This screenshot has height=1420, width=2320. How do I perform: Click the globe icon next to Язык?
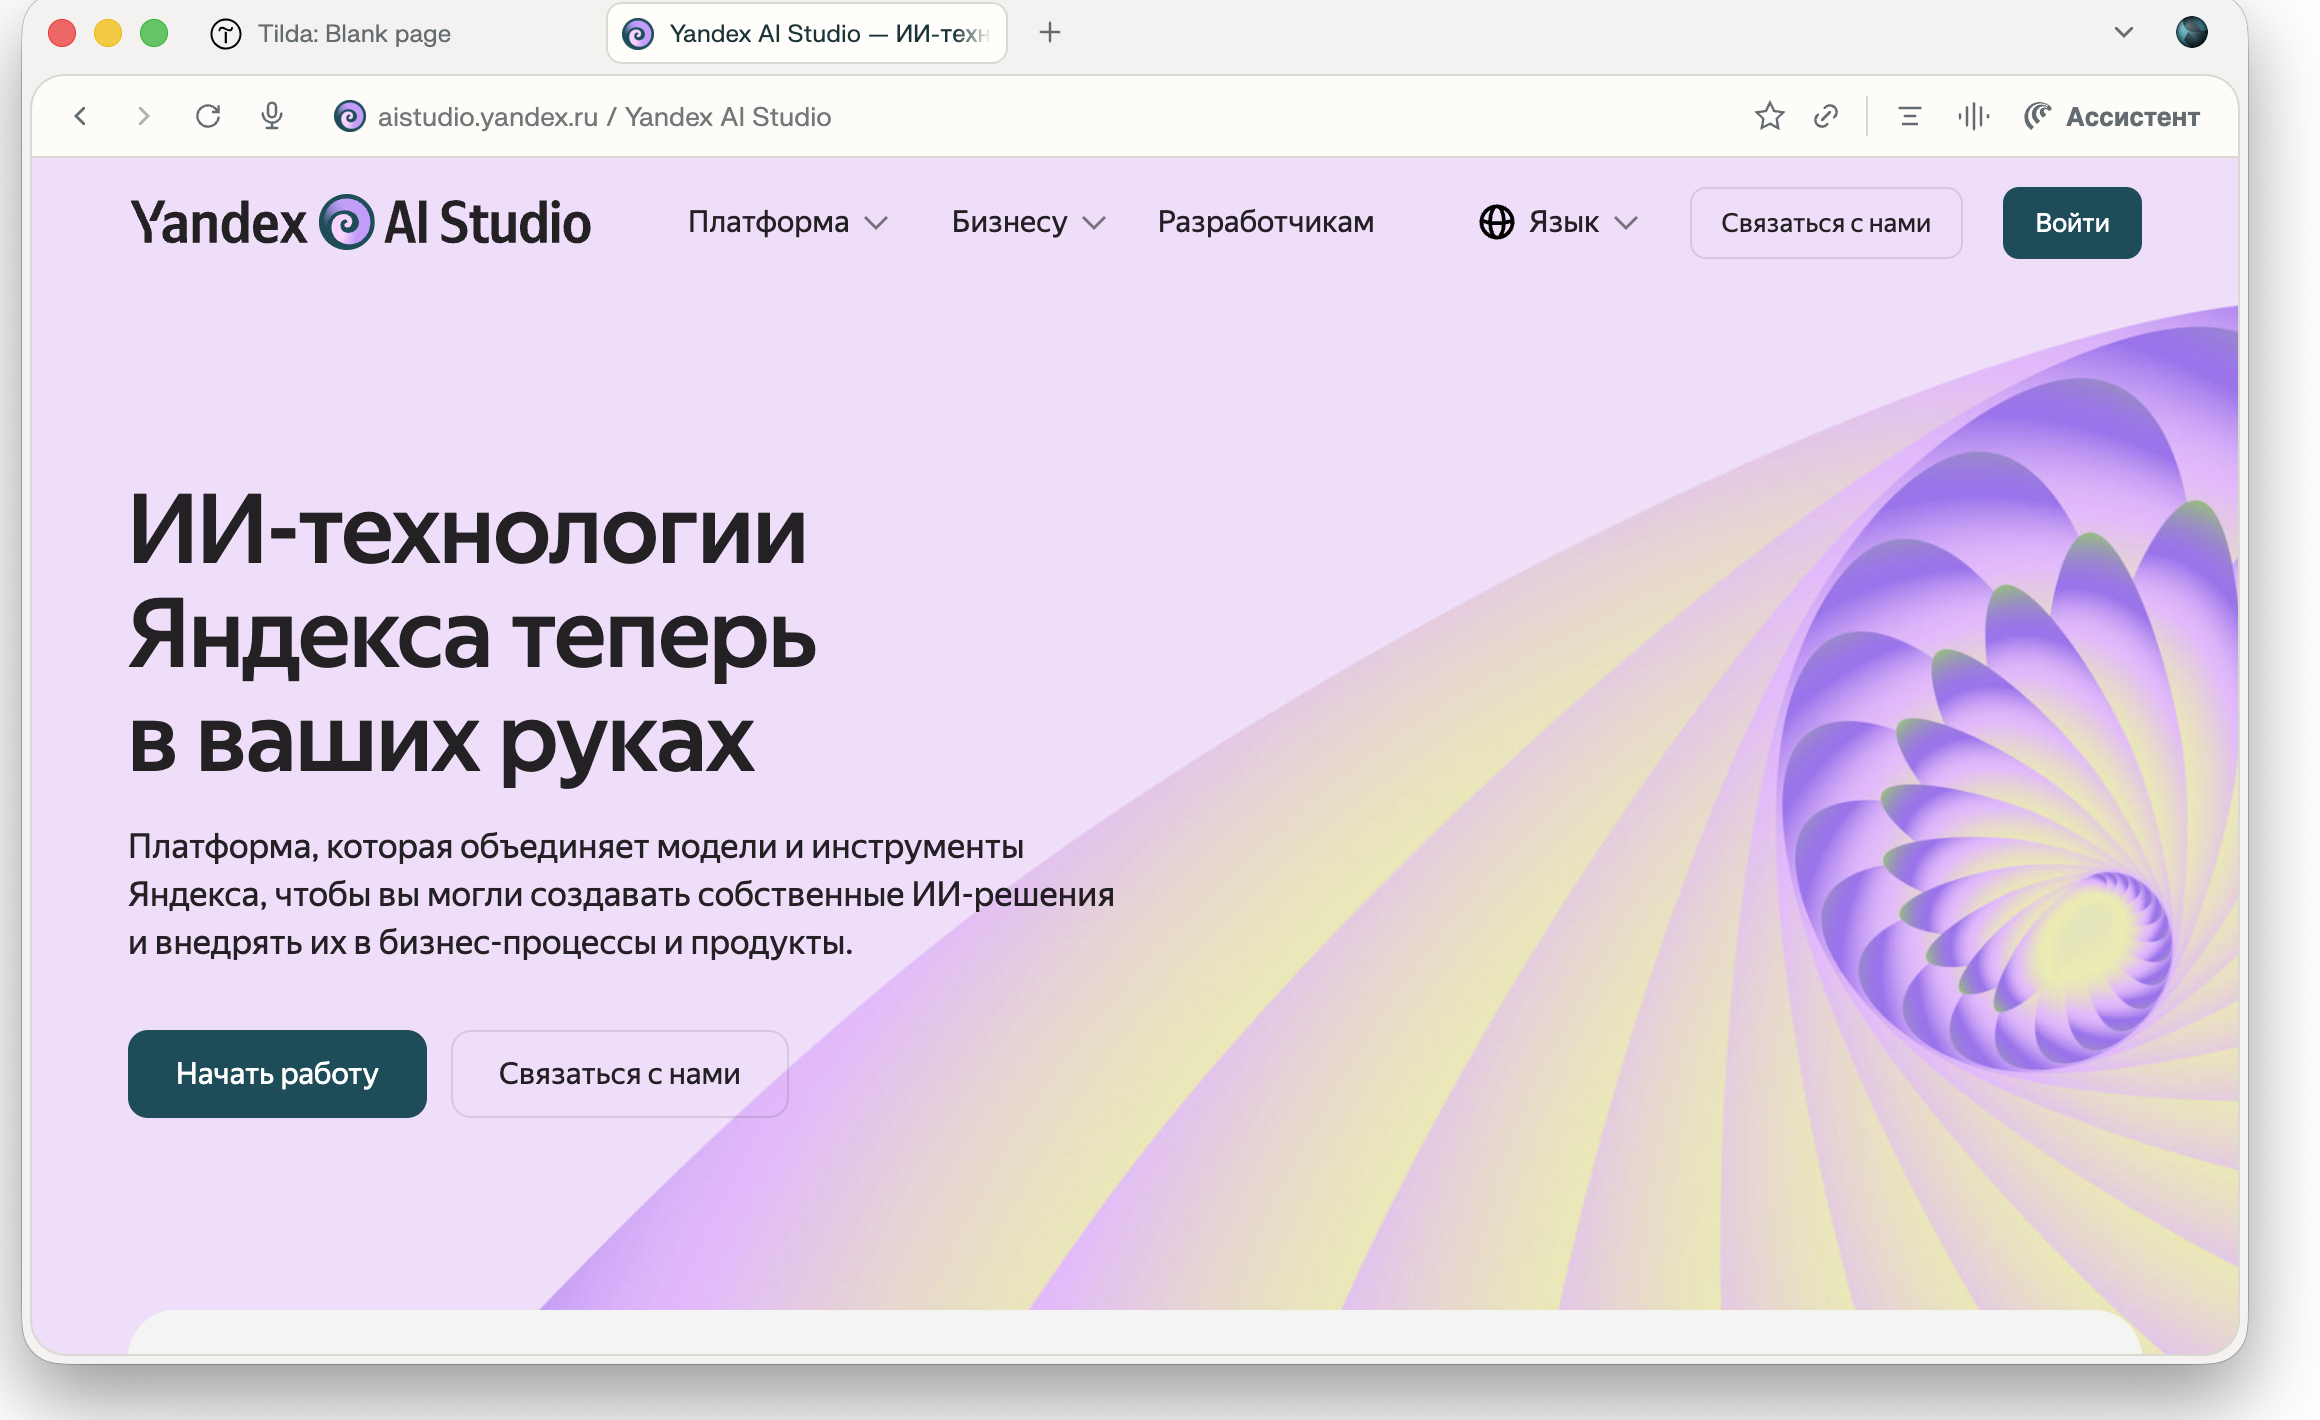(x=1496, y=222)
